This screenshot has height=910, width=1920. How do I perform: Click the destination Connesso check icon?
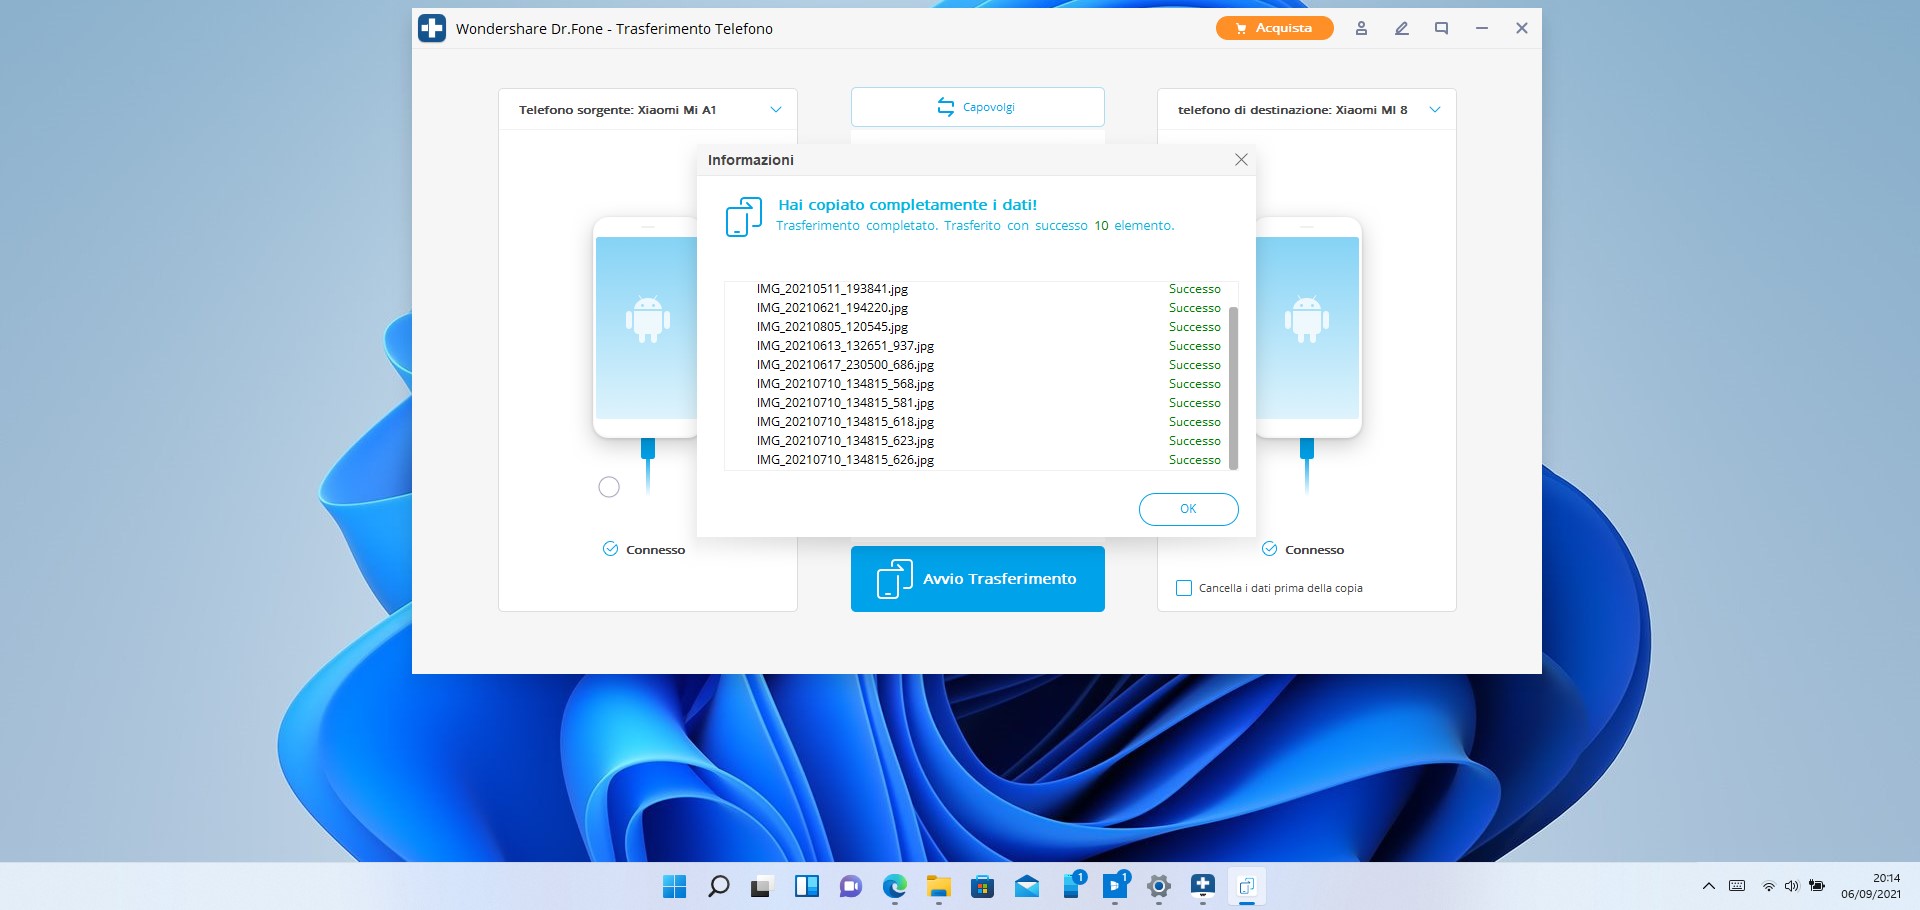tap(1269, 549)
